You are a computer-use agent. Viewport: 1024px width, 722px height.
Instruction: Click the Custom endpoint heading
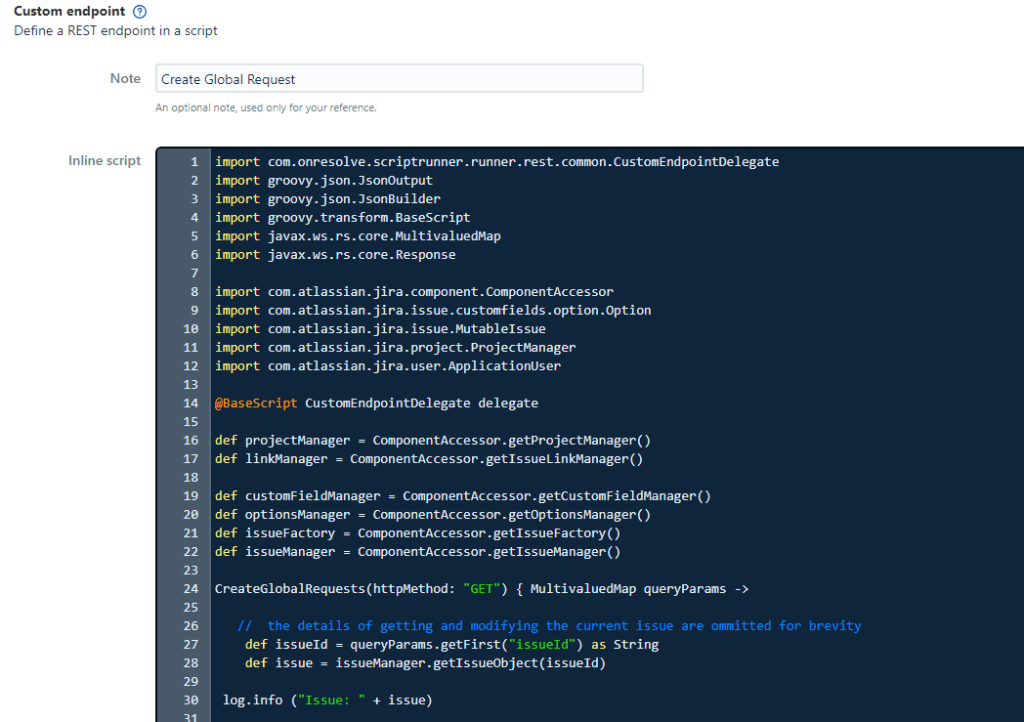click(x=69, y=12)
